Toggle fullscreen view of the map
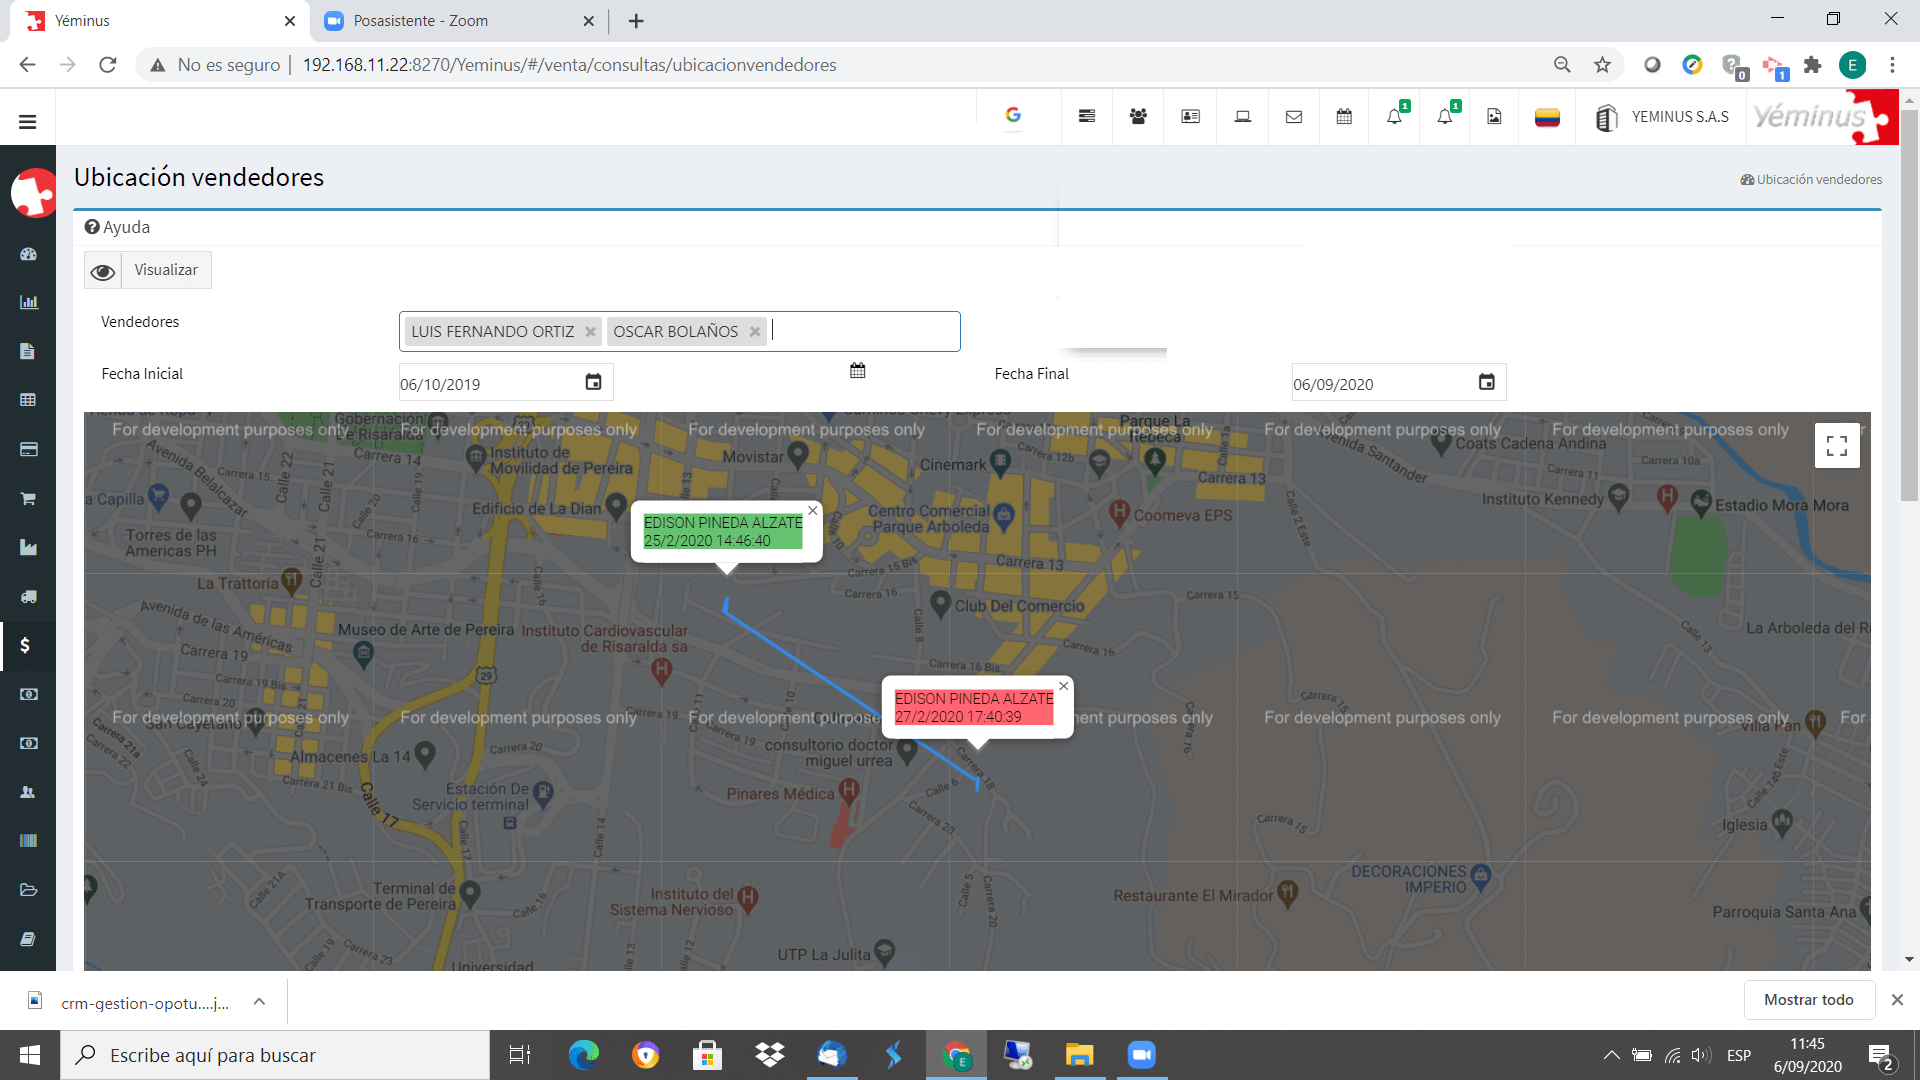 click(x=1836, y=446)
